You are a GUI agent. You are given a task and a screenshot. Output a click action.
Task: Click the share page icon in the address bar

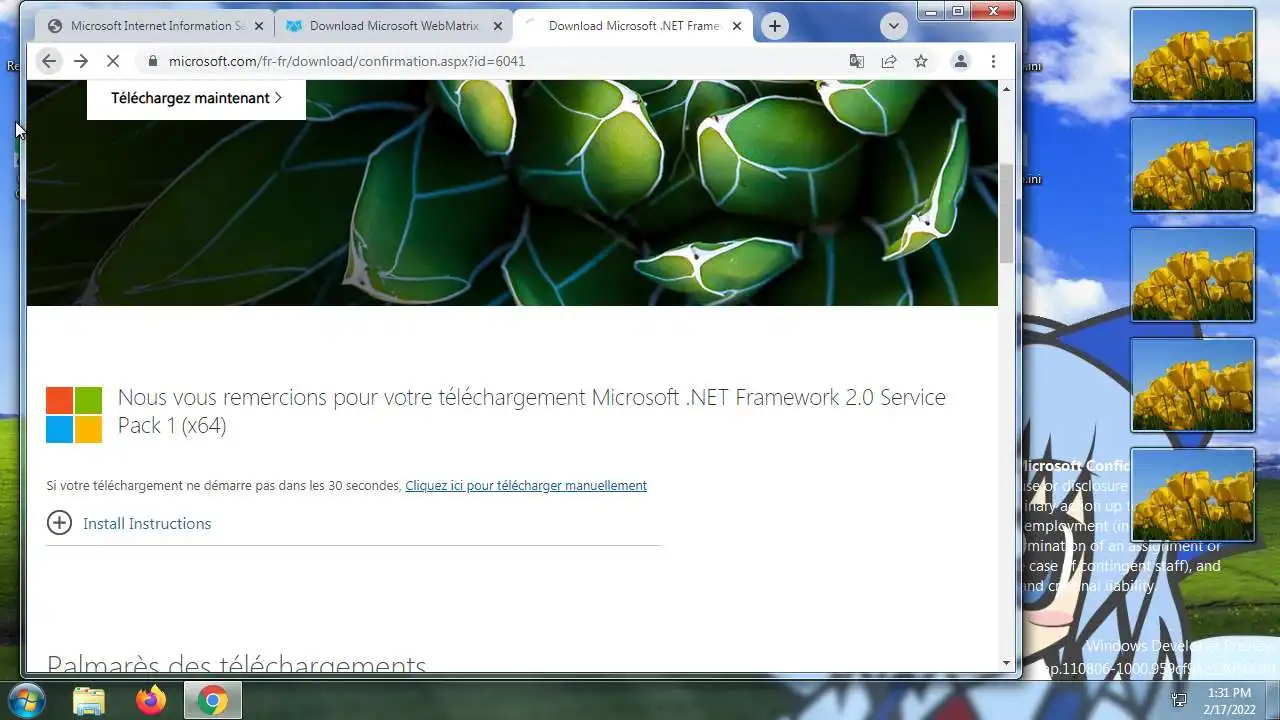pyautogui.click(x=889, y=61)
